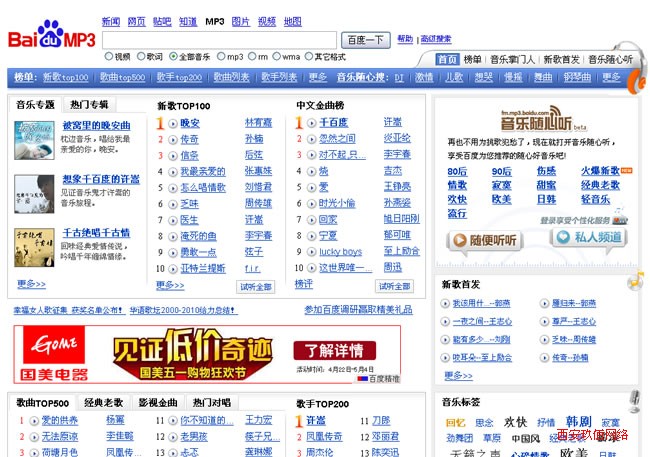Expand 更多>> under music topics
The image size is (650, 457).
(31, 284)
